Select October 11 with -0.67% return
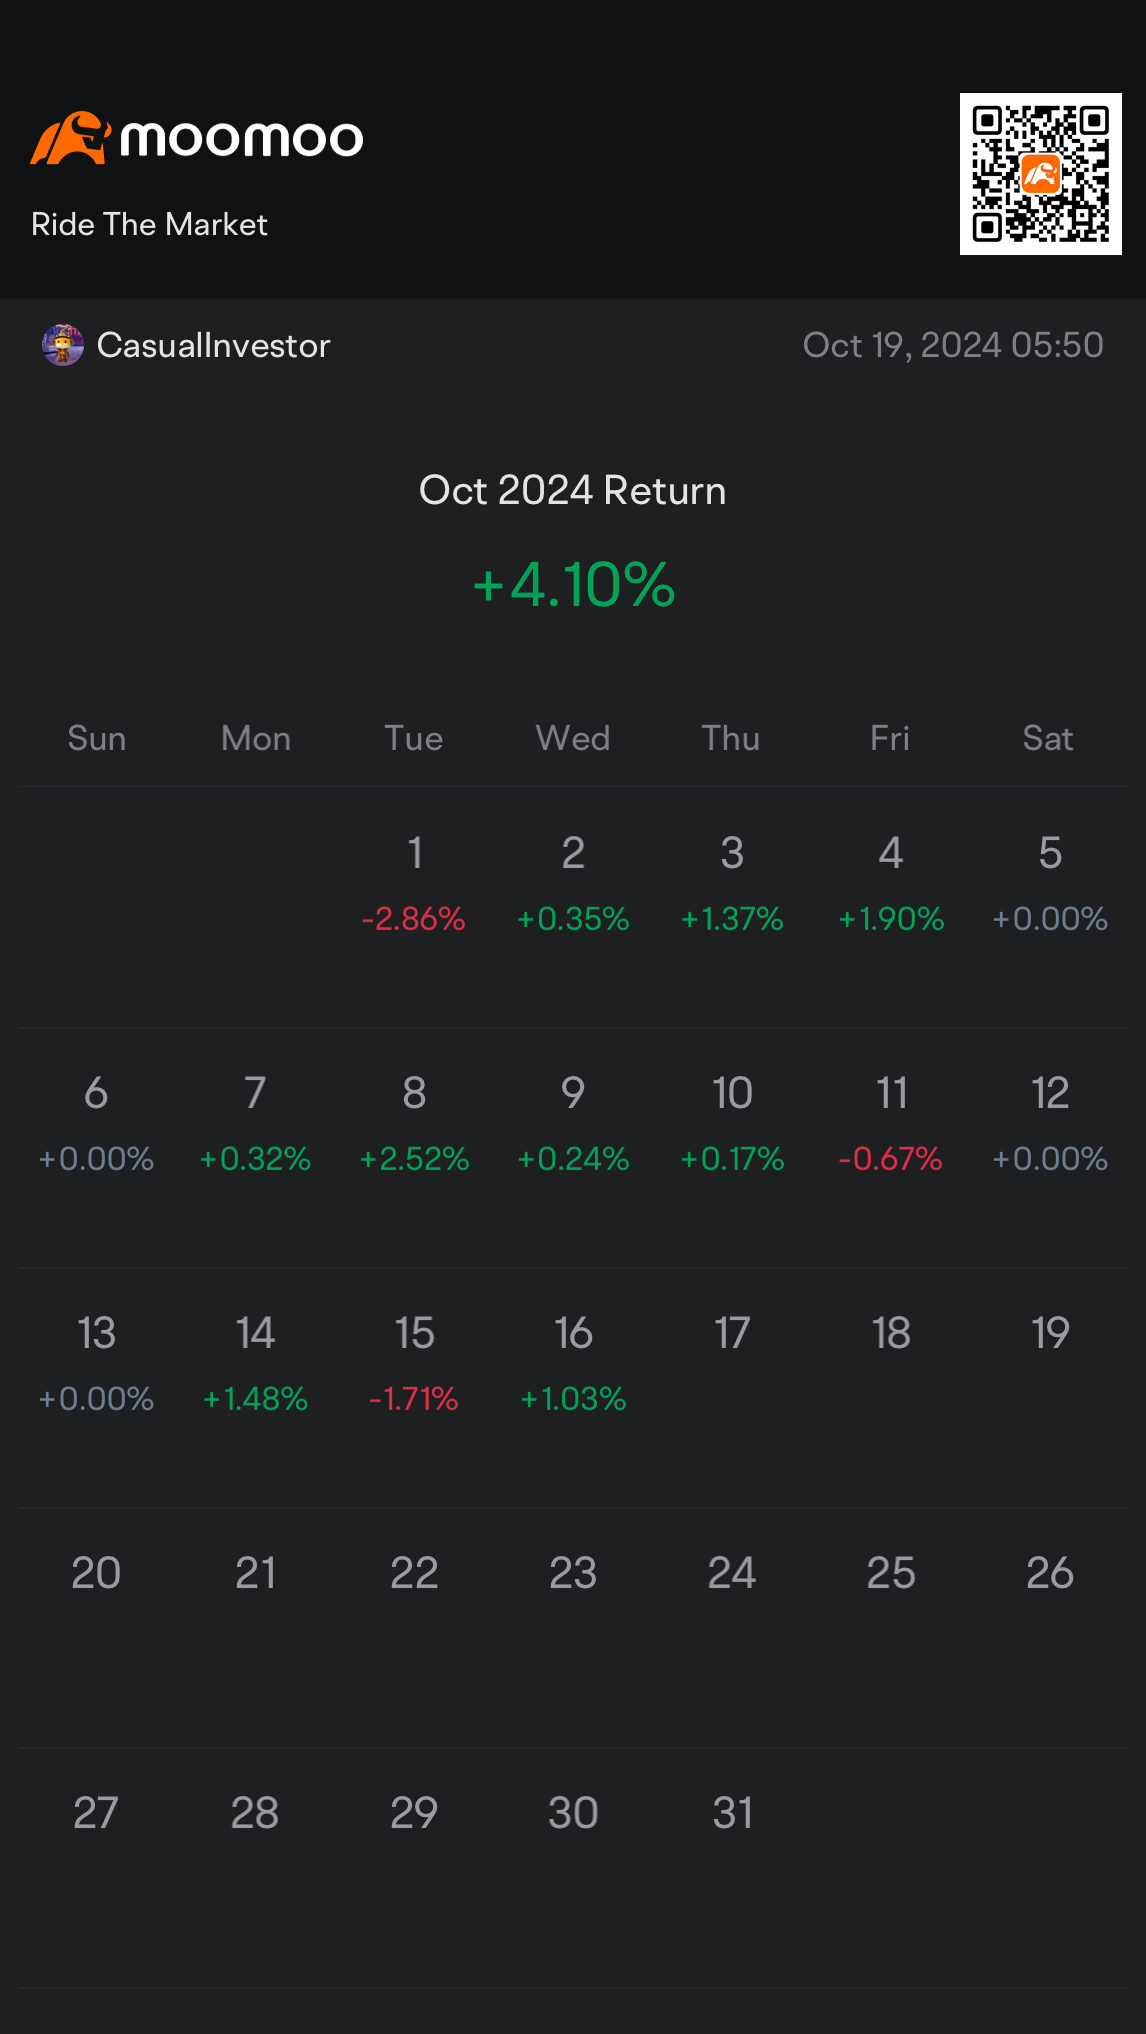The width and height of the screenshot is (1146, 2034). (x=891, y=1124)
